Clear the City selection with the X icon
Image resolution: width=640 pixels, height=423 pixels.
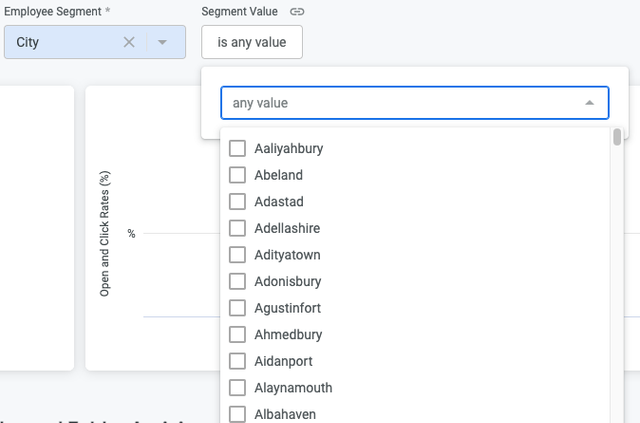(x=129, y=42)
